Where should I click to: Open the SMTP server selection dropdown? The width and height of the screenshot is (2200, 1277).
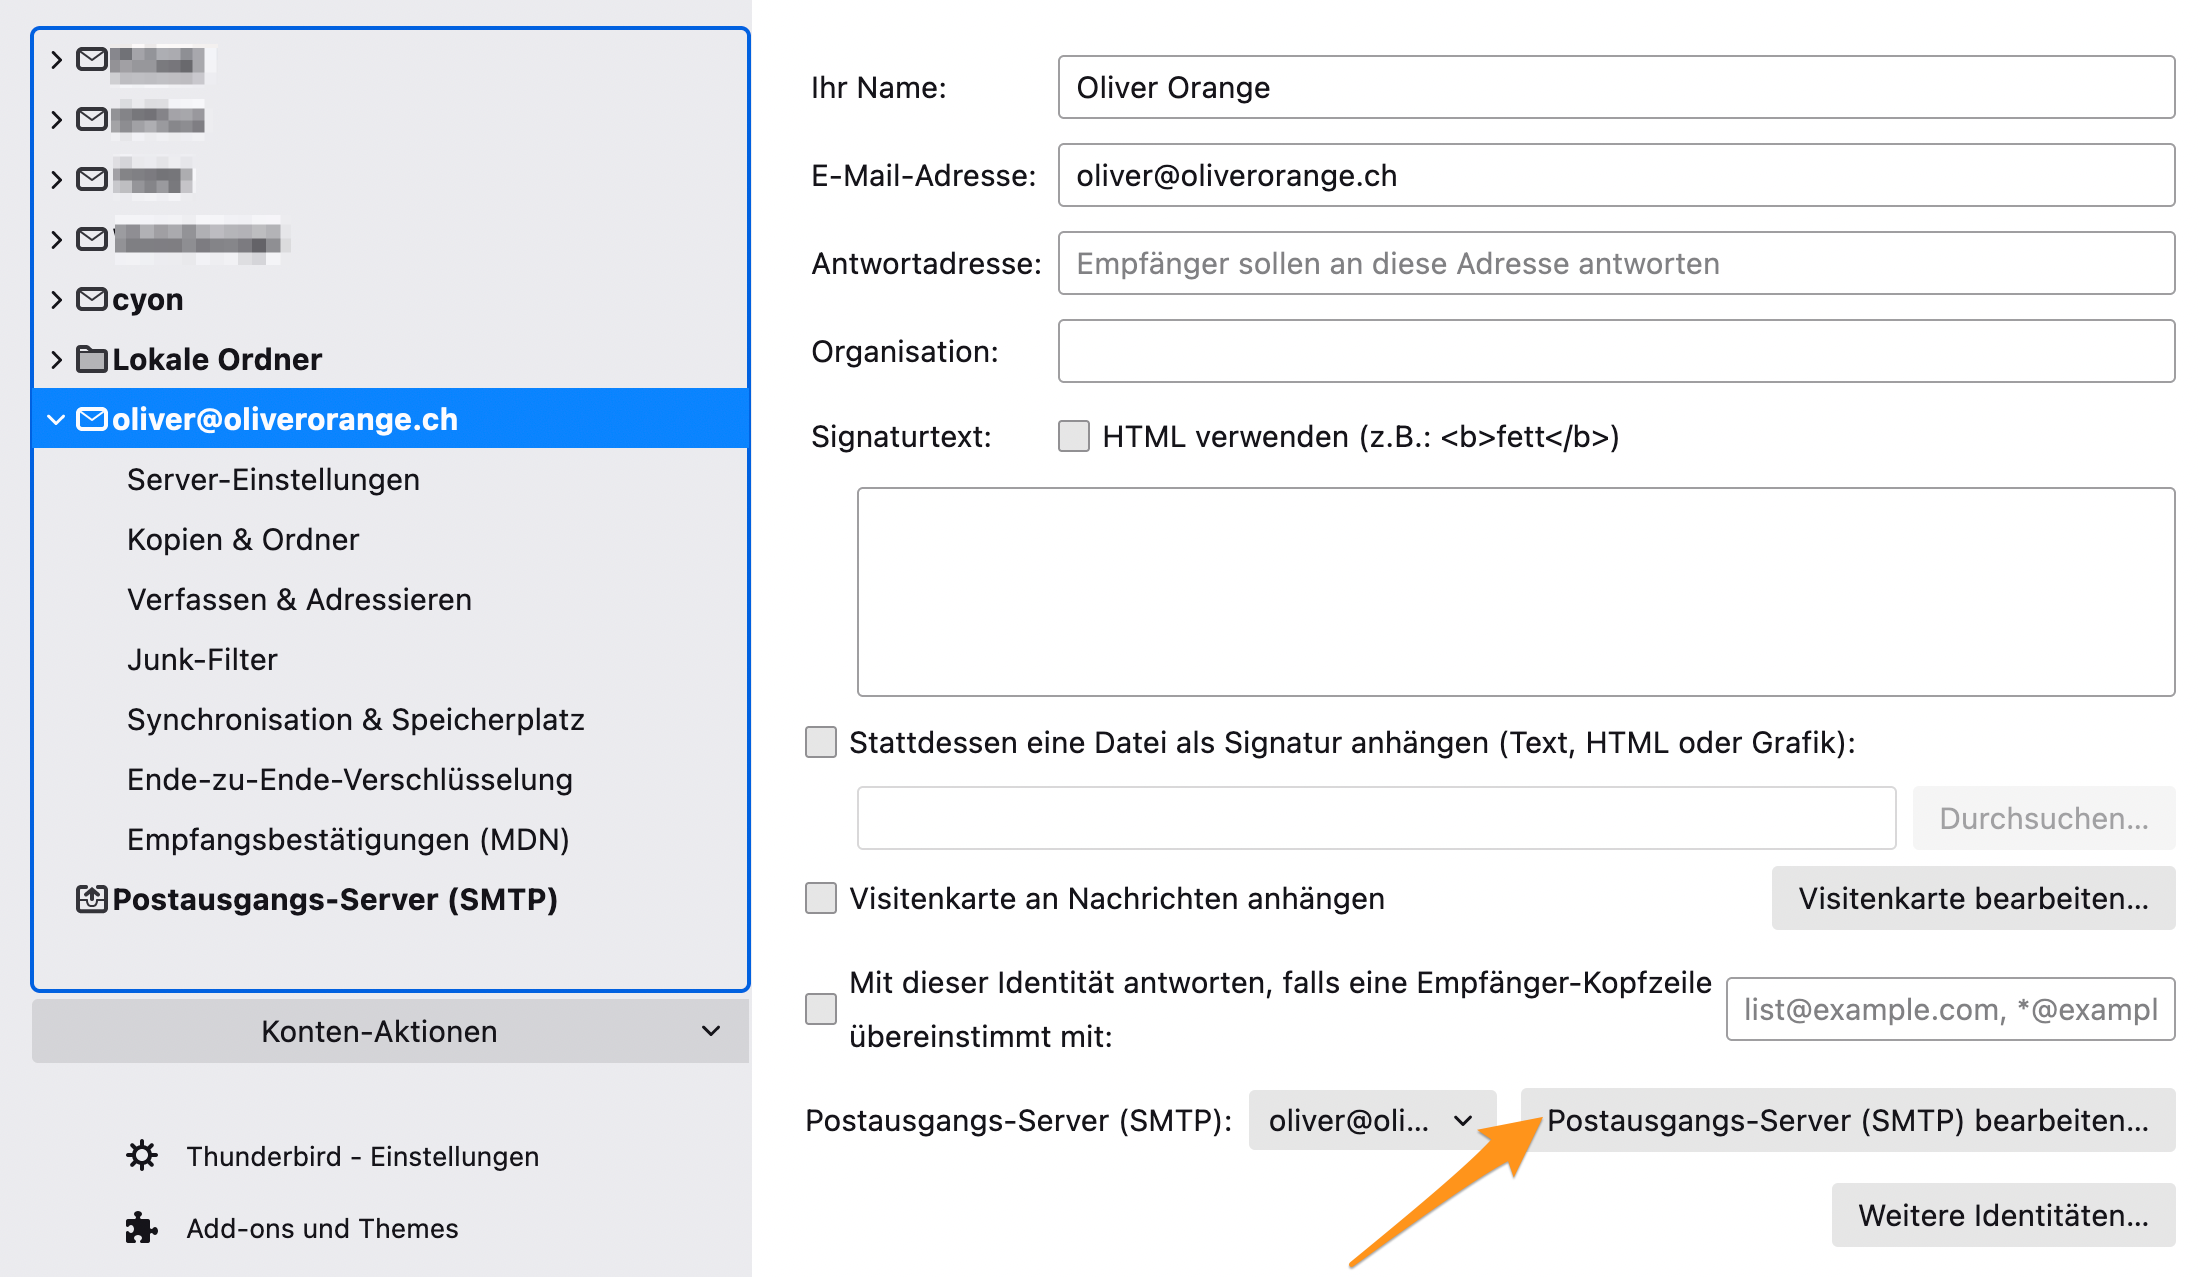tap(1372, 1120)
